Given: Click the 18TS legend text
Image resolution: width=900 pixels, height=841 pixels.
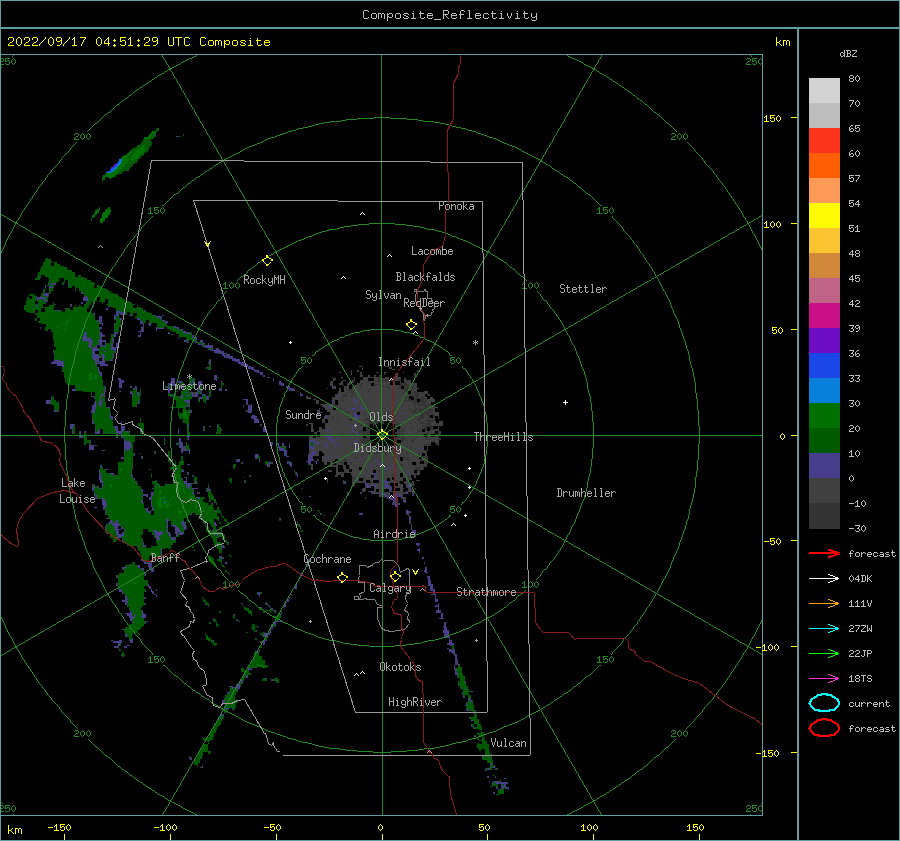Looking at the screenshot, I should [860, 679].
